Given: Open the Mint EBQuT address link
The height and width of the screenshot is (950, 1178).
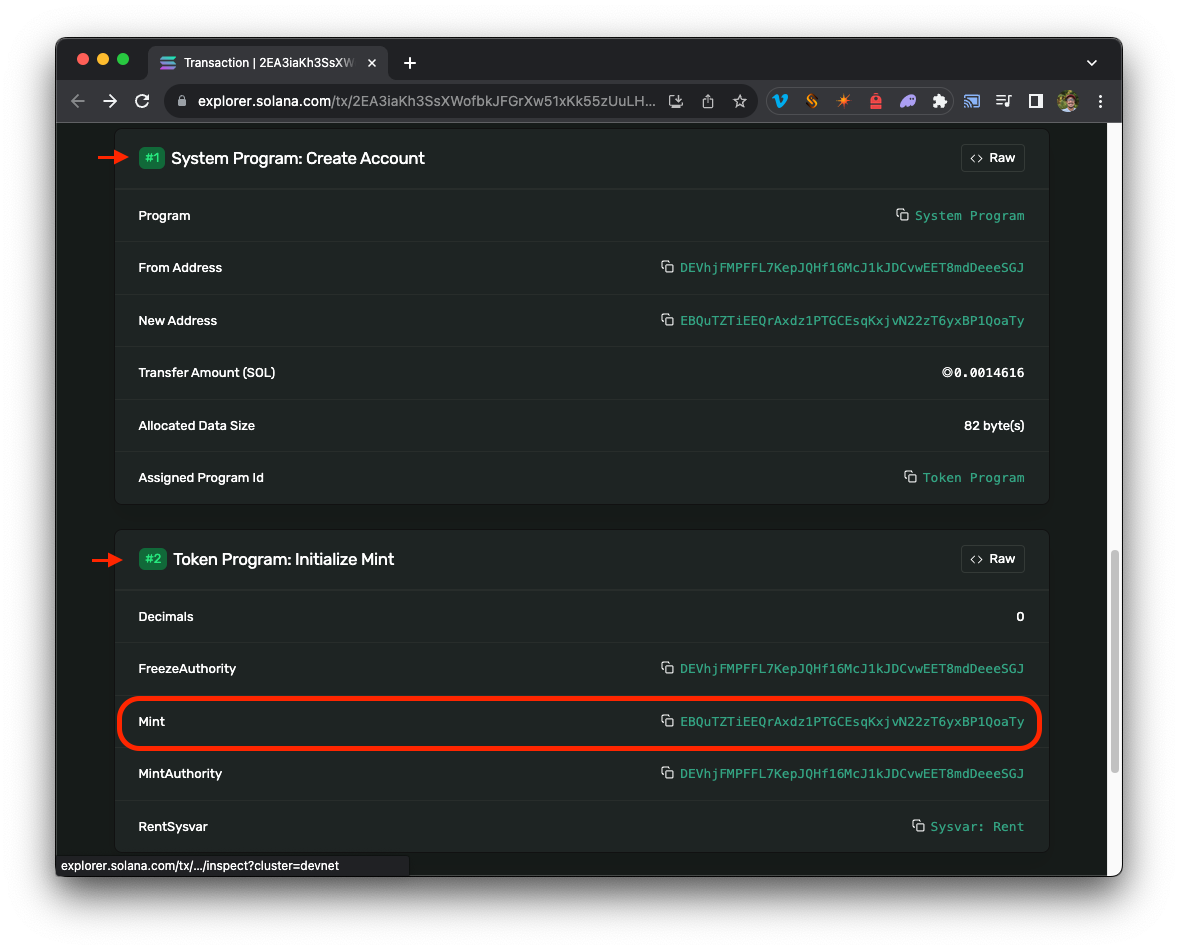Looking at the screenshot, I should [852, 722].
